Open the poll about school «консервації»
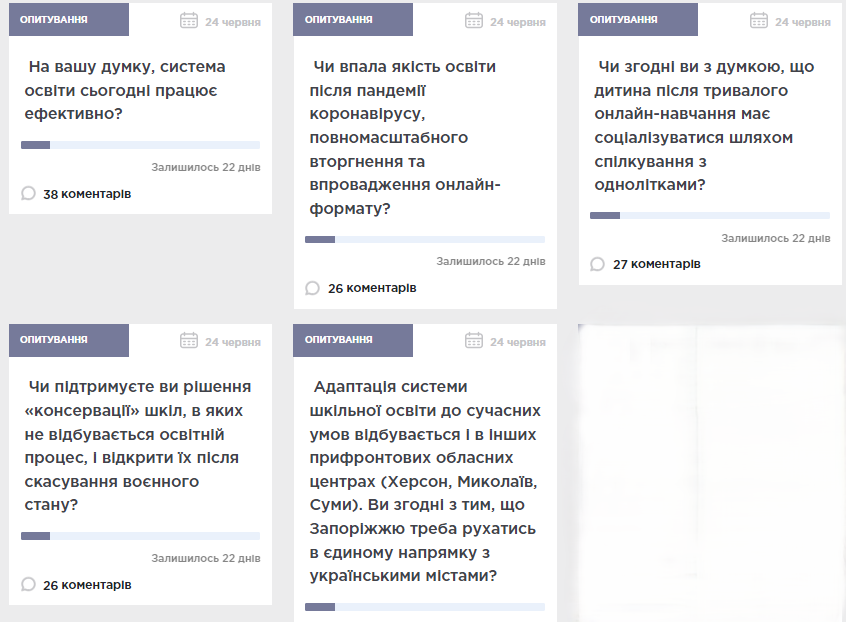The width and height of the screenshot is (846, 622). [x=138, y=446]
